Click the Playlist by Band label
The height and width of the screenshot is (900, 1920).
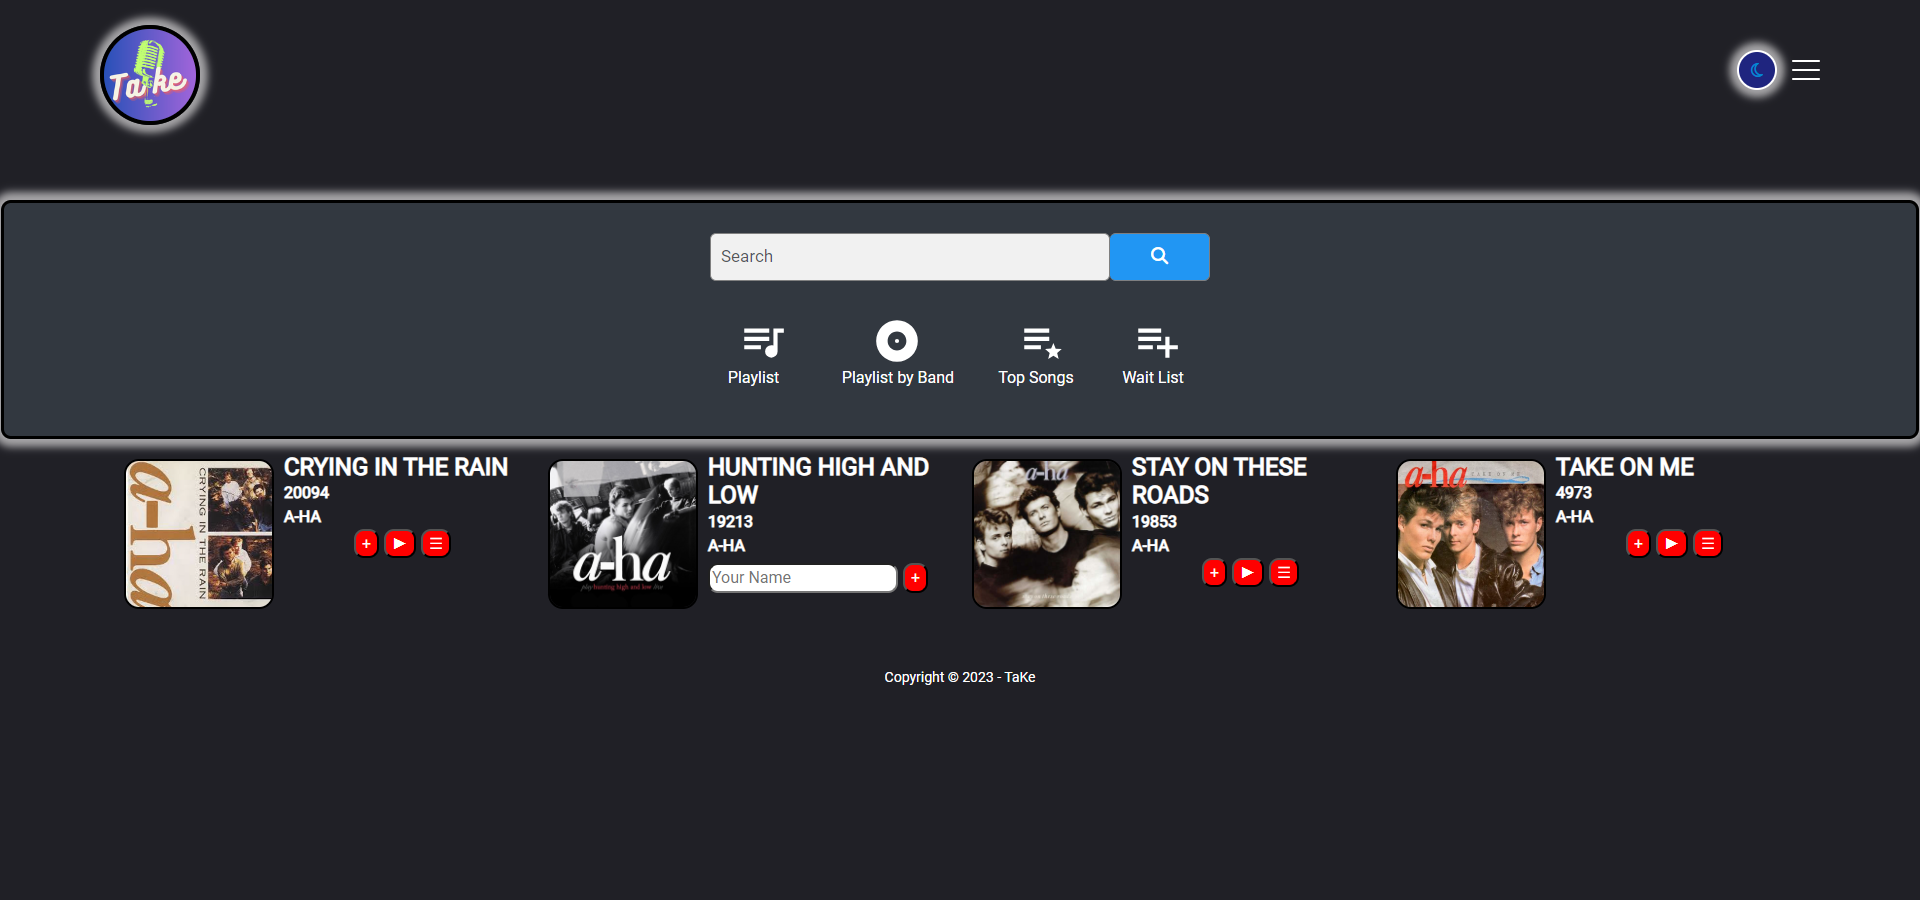pos(898,378)
